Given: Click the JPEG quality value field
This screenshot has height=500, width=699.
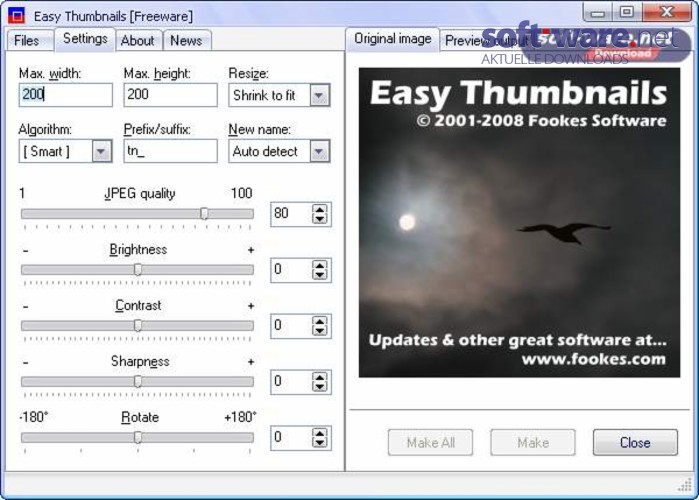Looking at the screenshot, I should (291, 214).
